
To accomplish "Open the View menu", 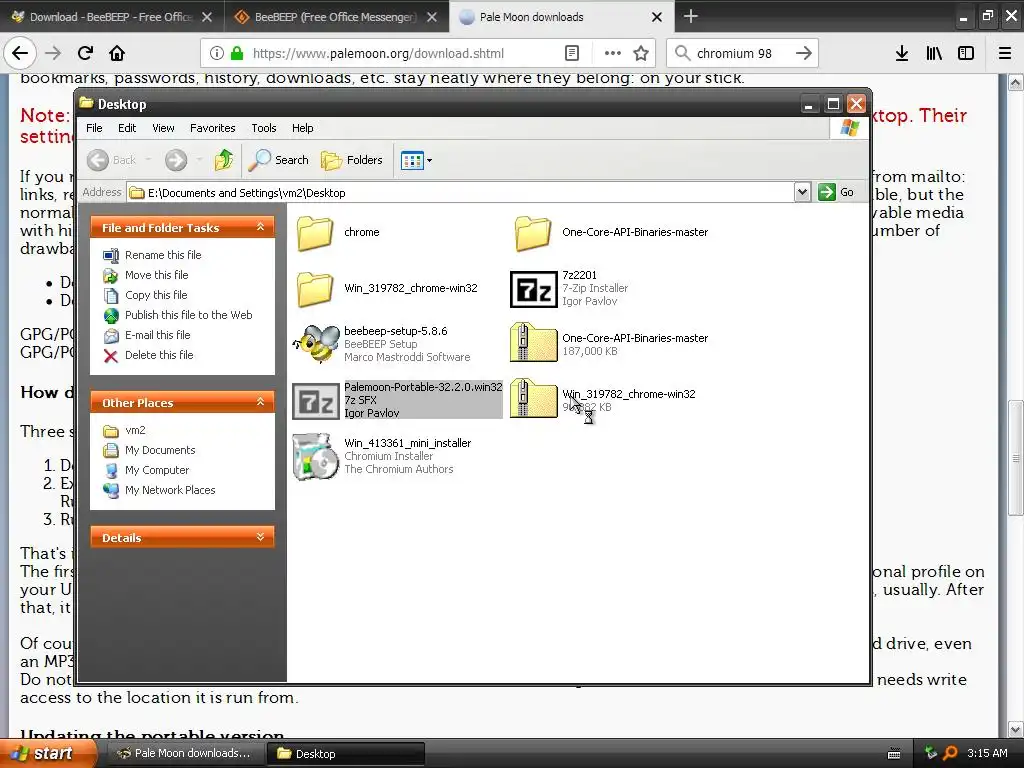I will pyautogui.click(x=163, y=128).
